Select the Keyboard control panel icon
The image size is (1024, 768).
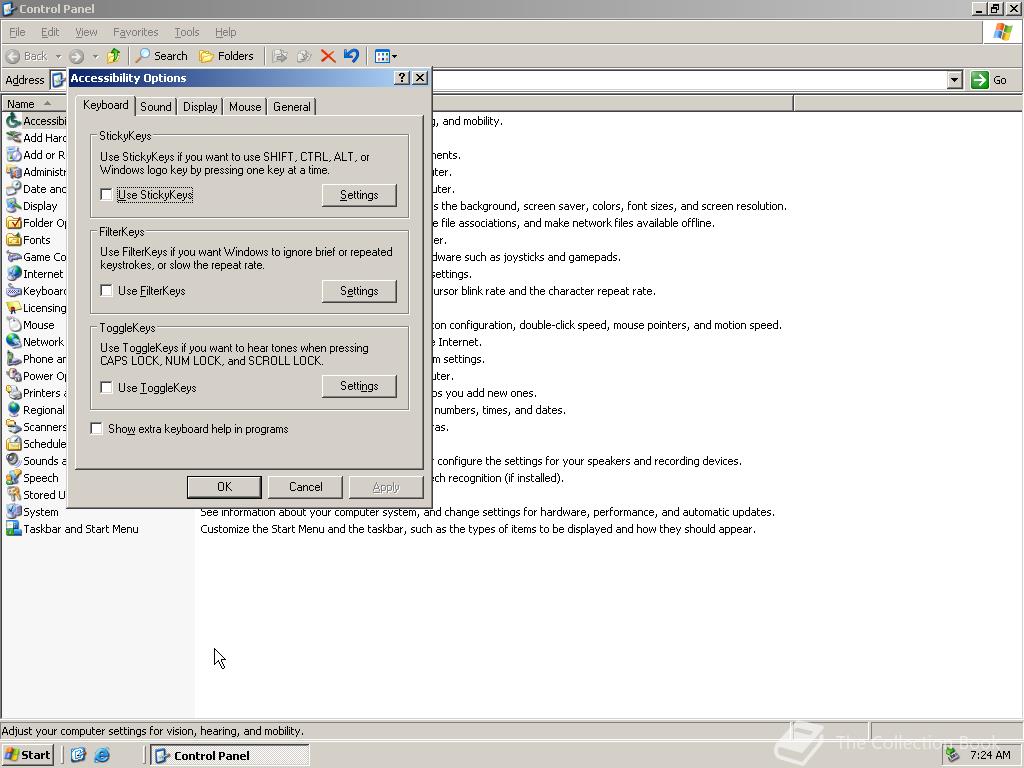coord(13,291)
